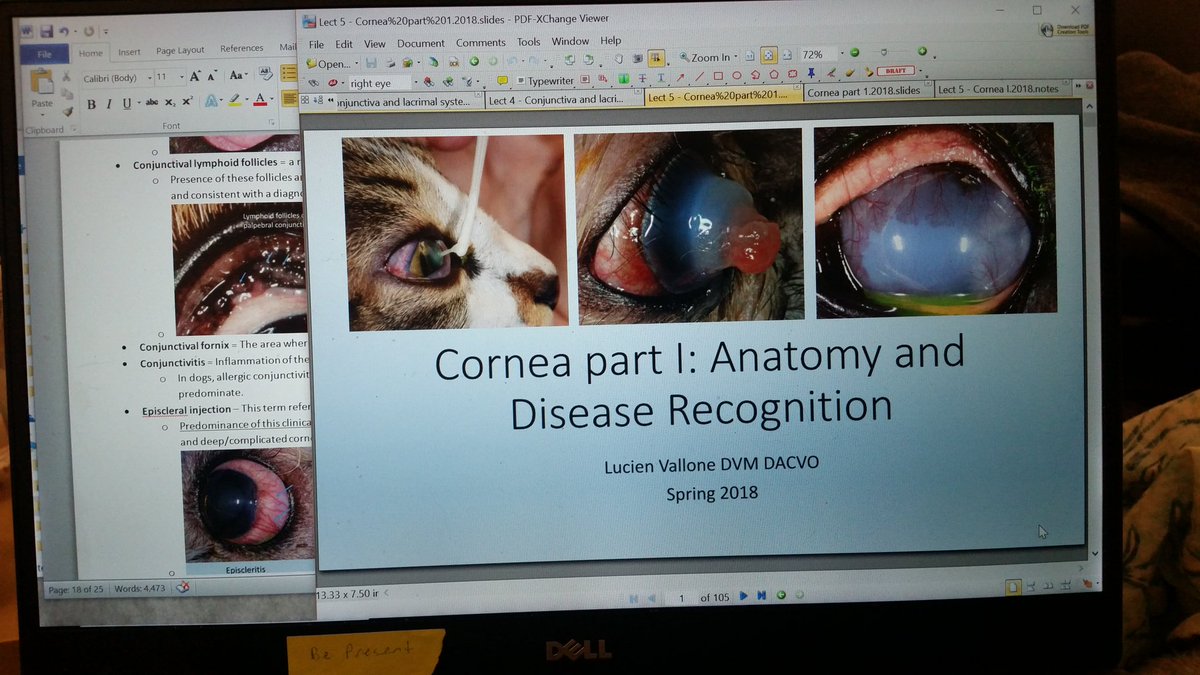Apply red font color in Word

[x=260, y=101]
